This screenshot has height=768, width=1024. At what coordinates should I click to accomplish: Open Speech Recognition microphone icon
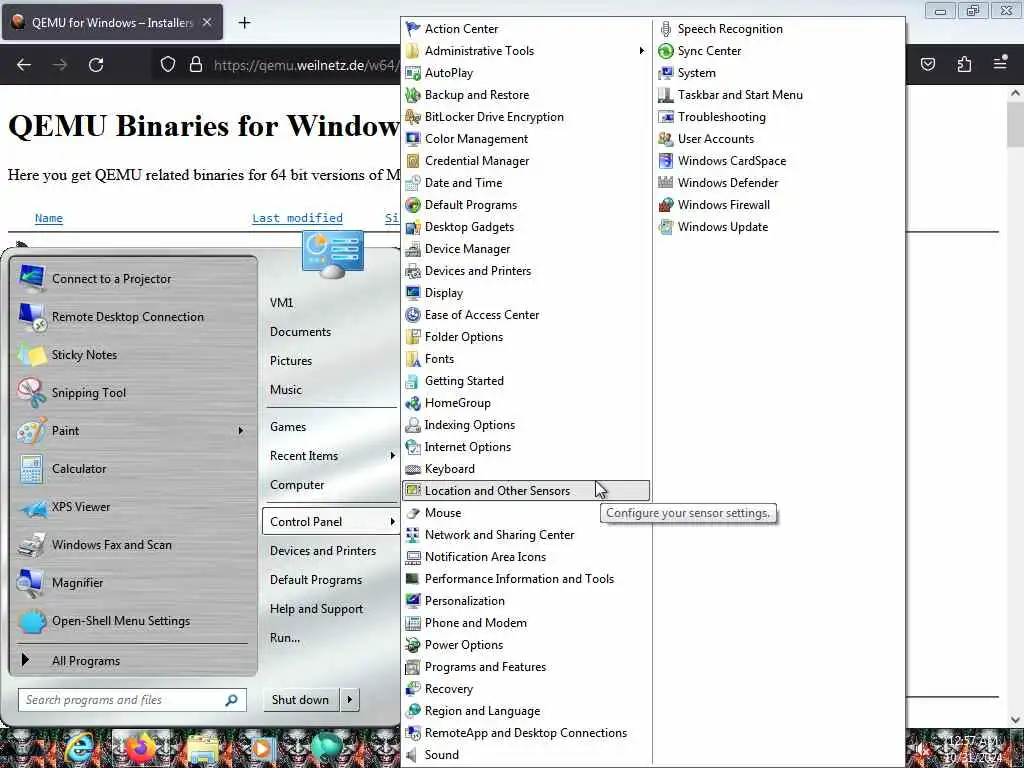(665, 29)
